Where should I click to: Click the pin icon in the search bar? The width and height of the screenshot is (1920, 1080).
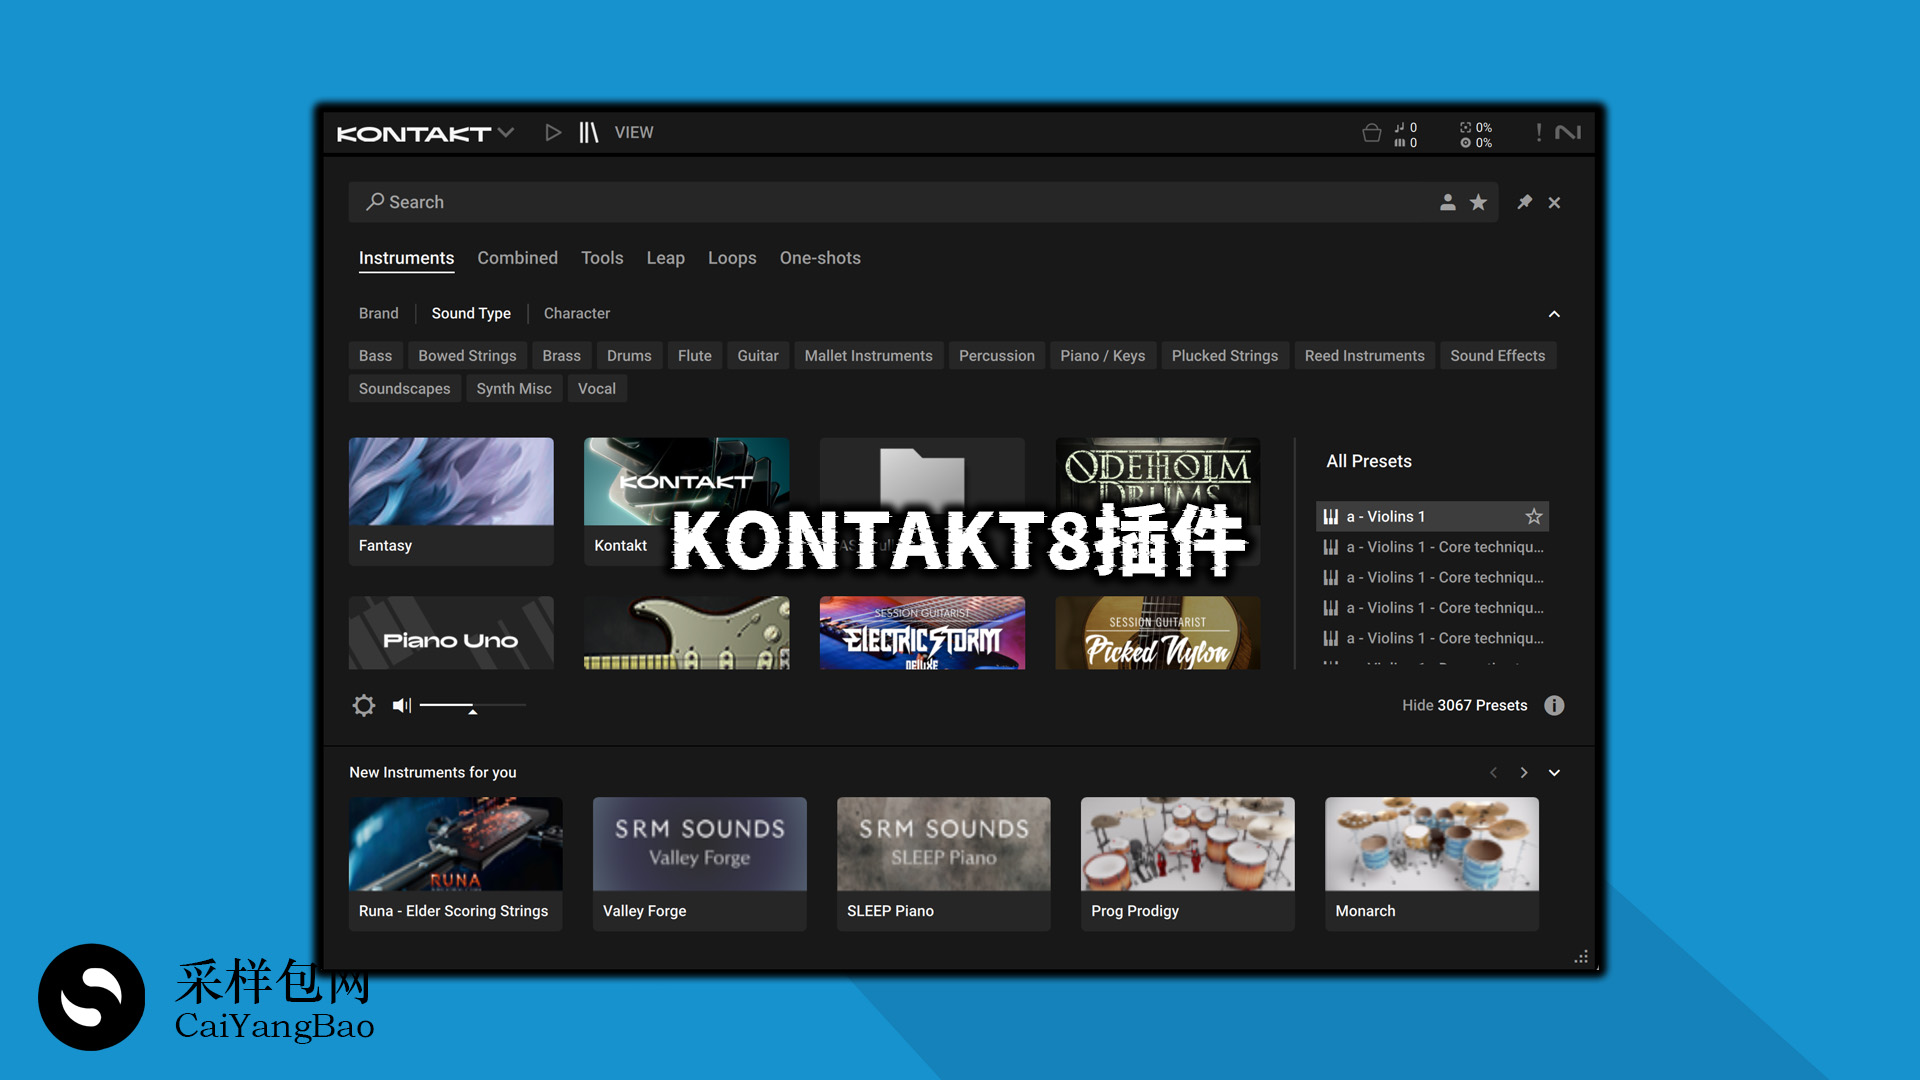pyautogui.click(x=1524, y=202)
